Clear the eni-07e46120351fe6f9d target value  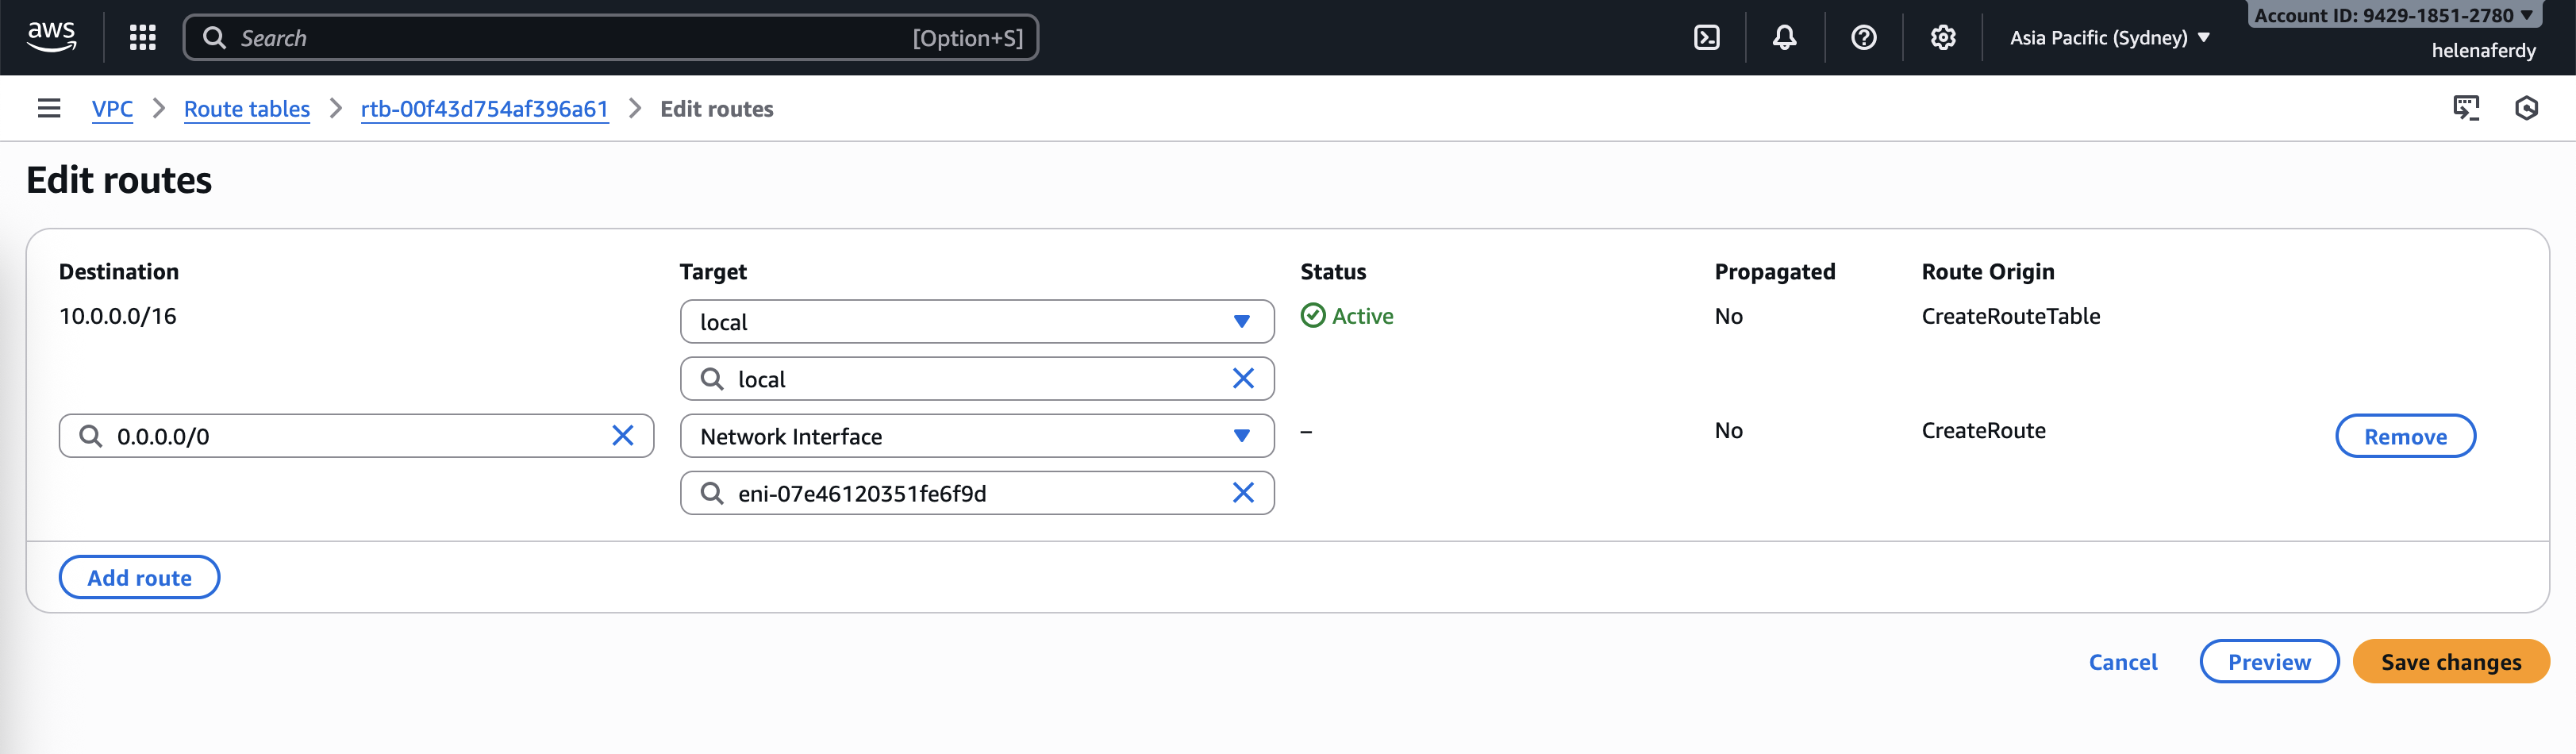click(1242, 493)
